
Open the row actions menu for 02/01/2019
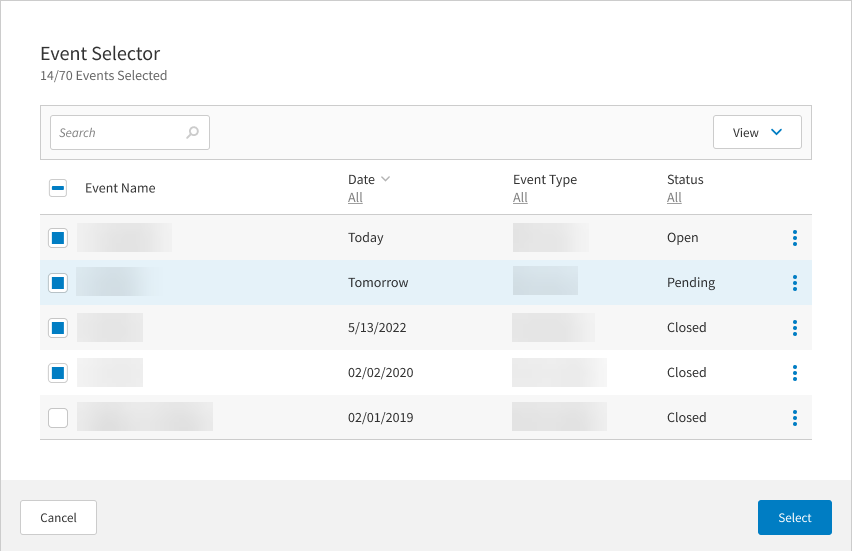click(x=794, y=418)
